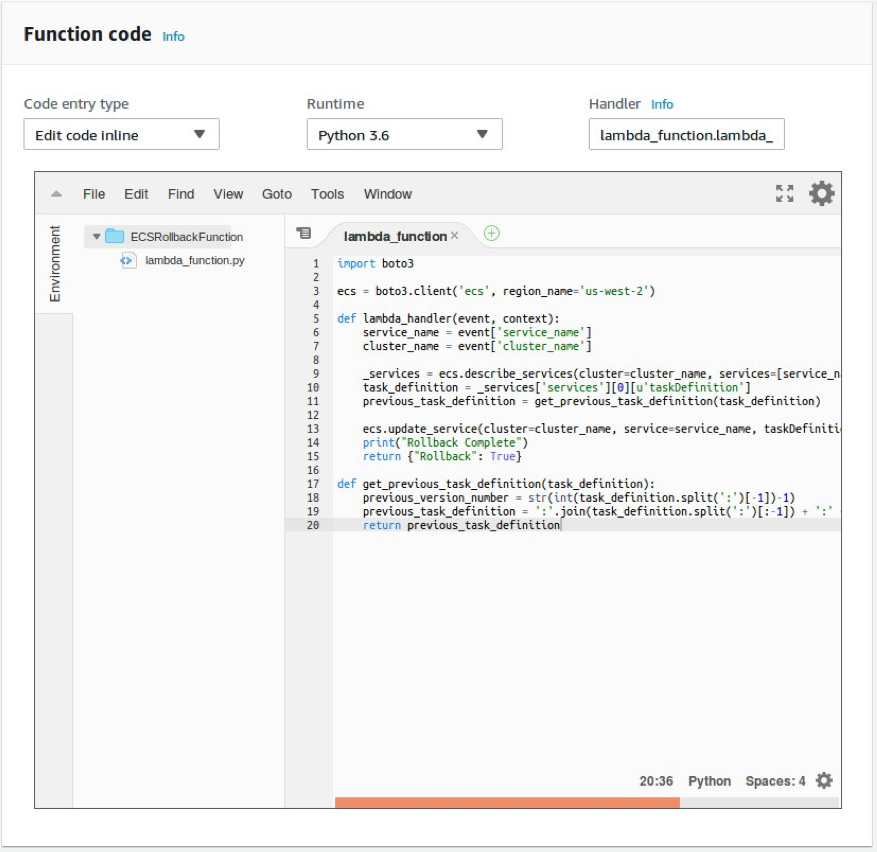
Task: Change language mode via Python status label
Action: click(x=709, y=781)
